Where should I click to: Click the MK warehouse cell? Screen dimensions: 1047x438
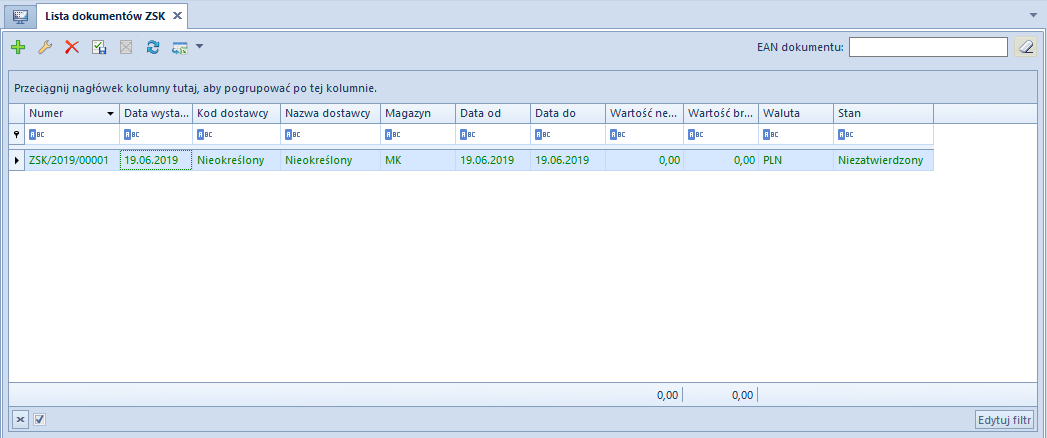418,160
